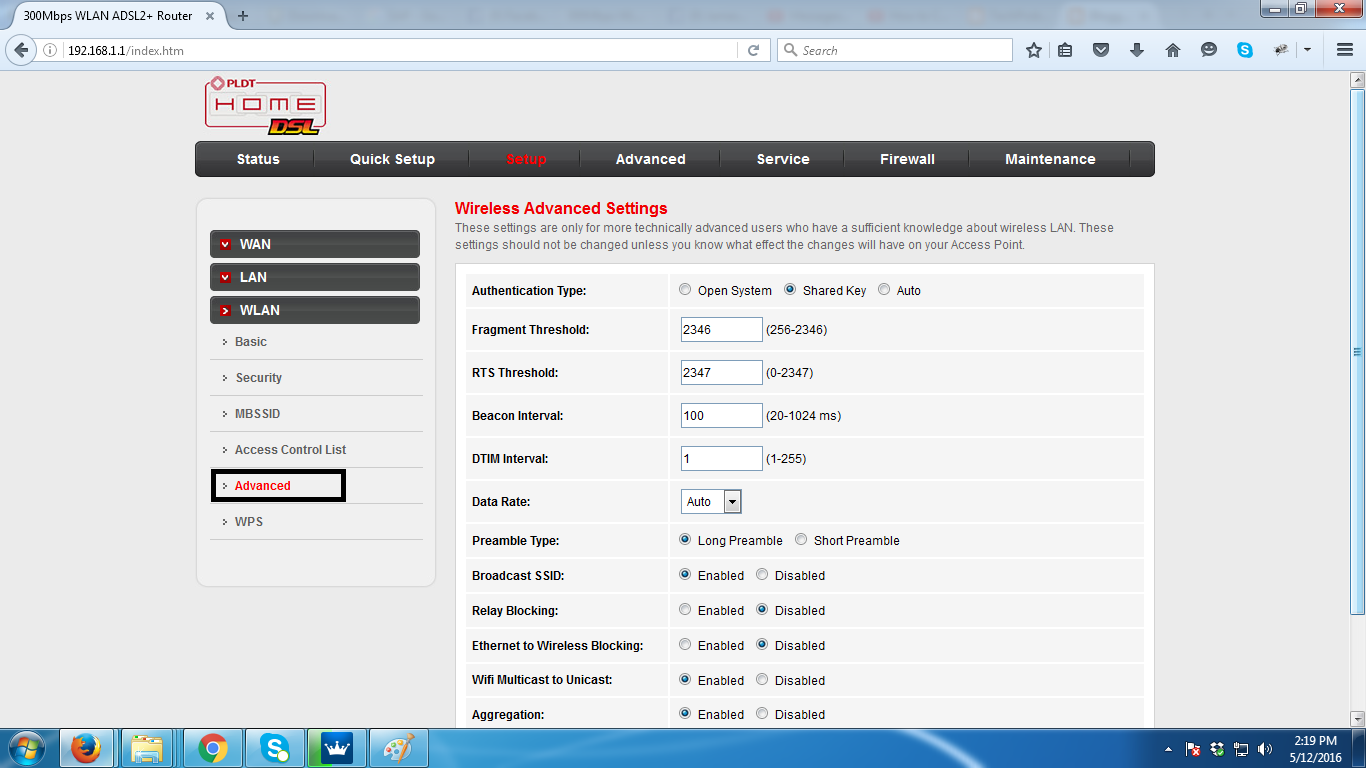1366x768 pixels.
Task: Click the Skype toolbar extension icon
Action: [1245, 50]
